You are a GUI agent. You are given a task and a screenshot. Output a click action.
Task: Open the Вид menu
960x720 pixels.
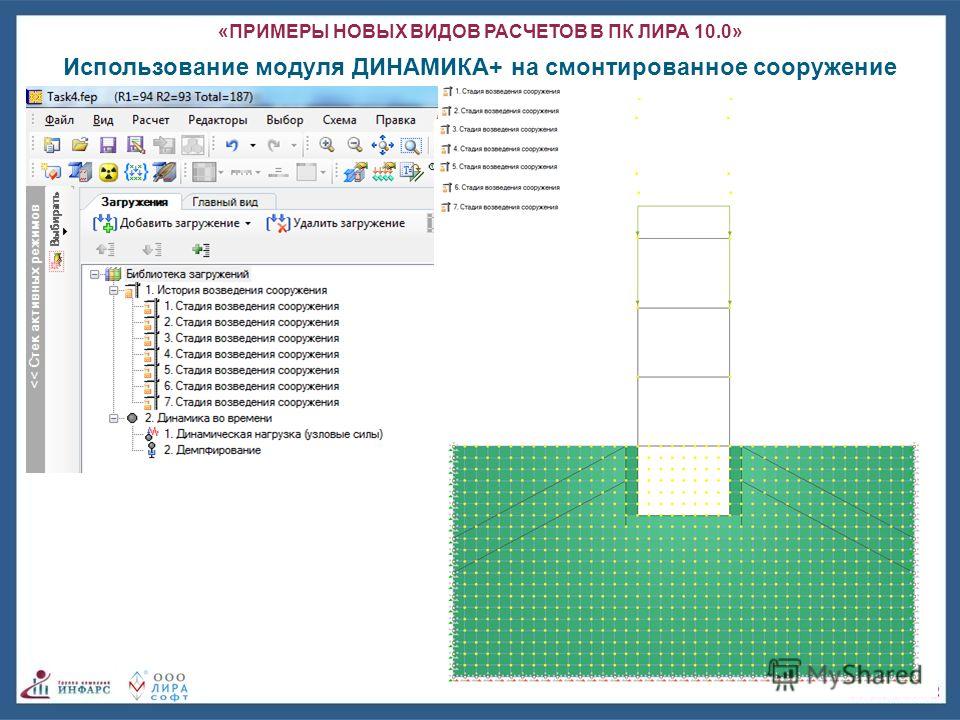click(103, 120)
